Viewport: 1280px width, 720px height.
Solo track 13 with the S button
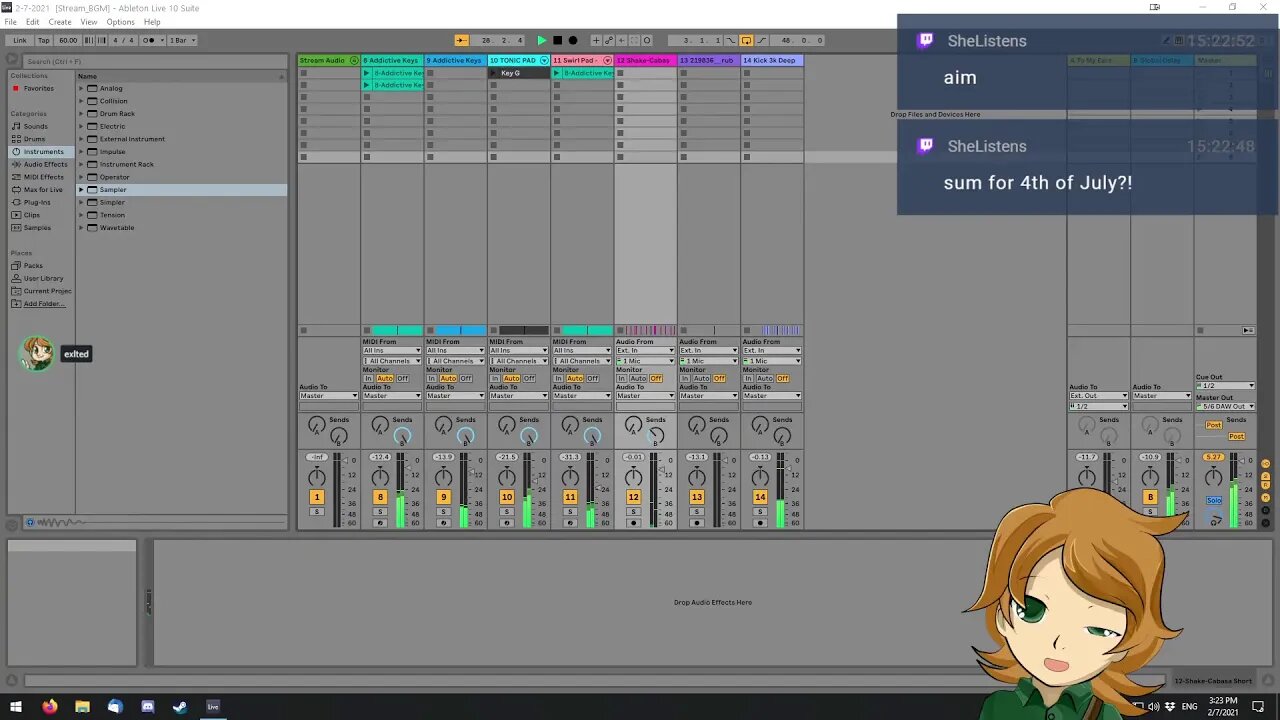tap(697, 512)
